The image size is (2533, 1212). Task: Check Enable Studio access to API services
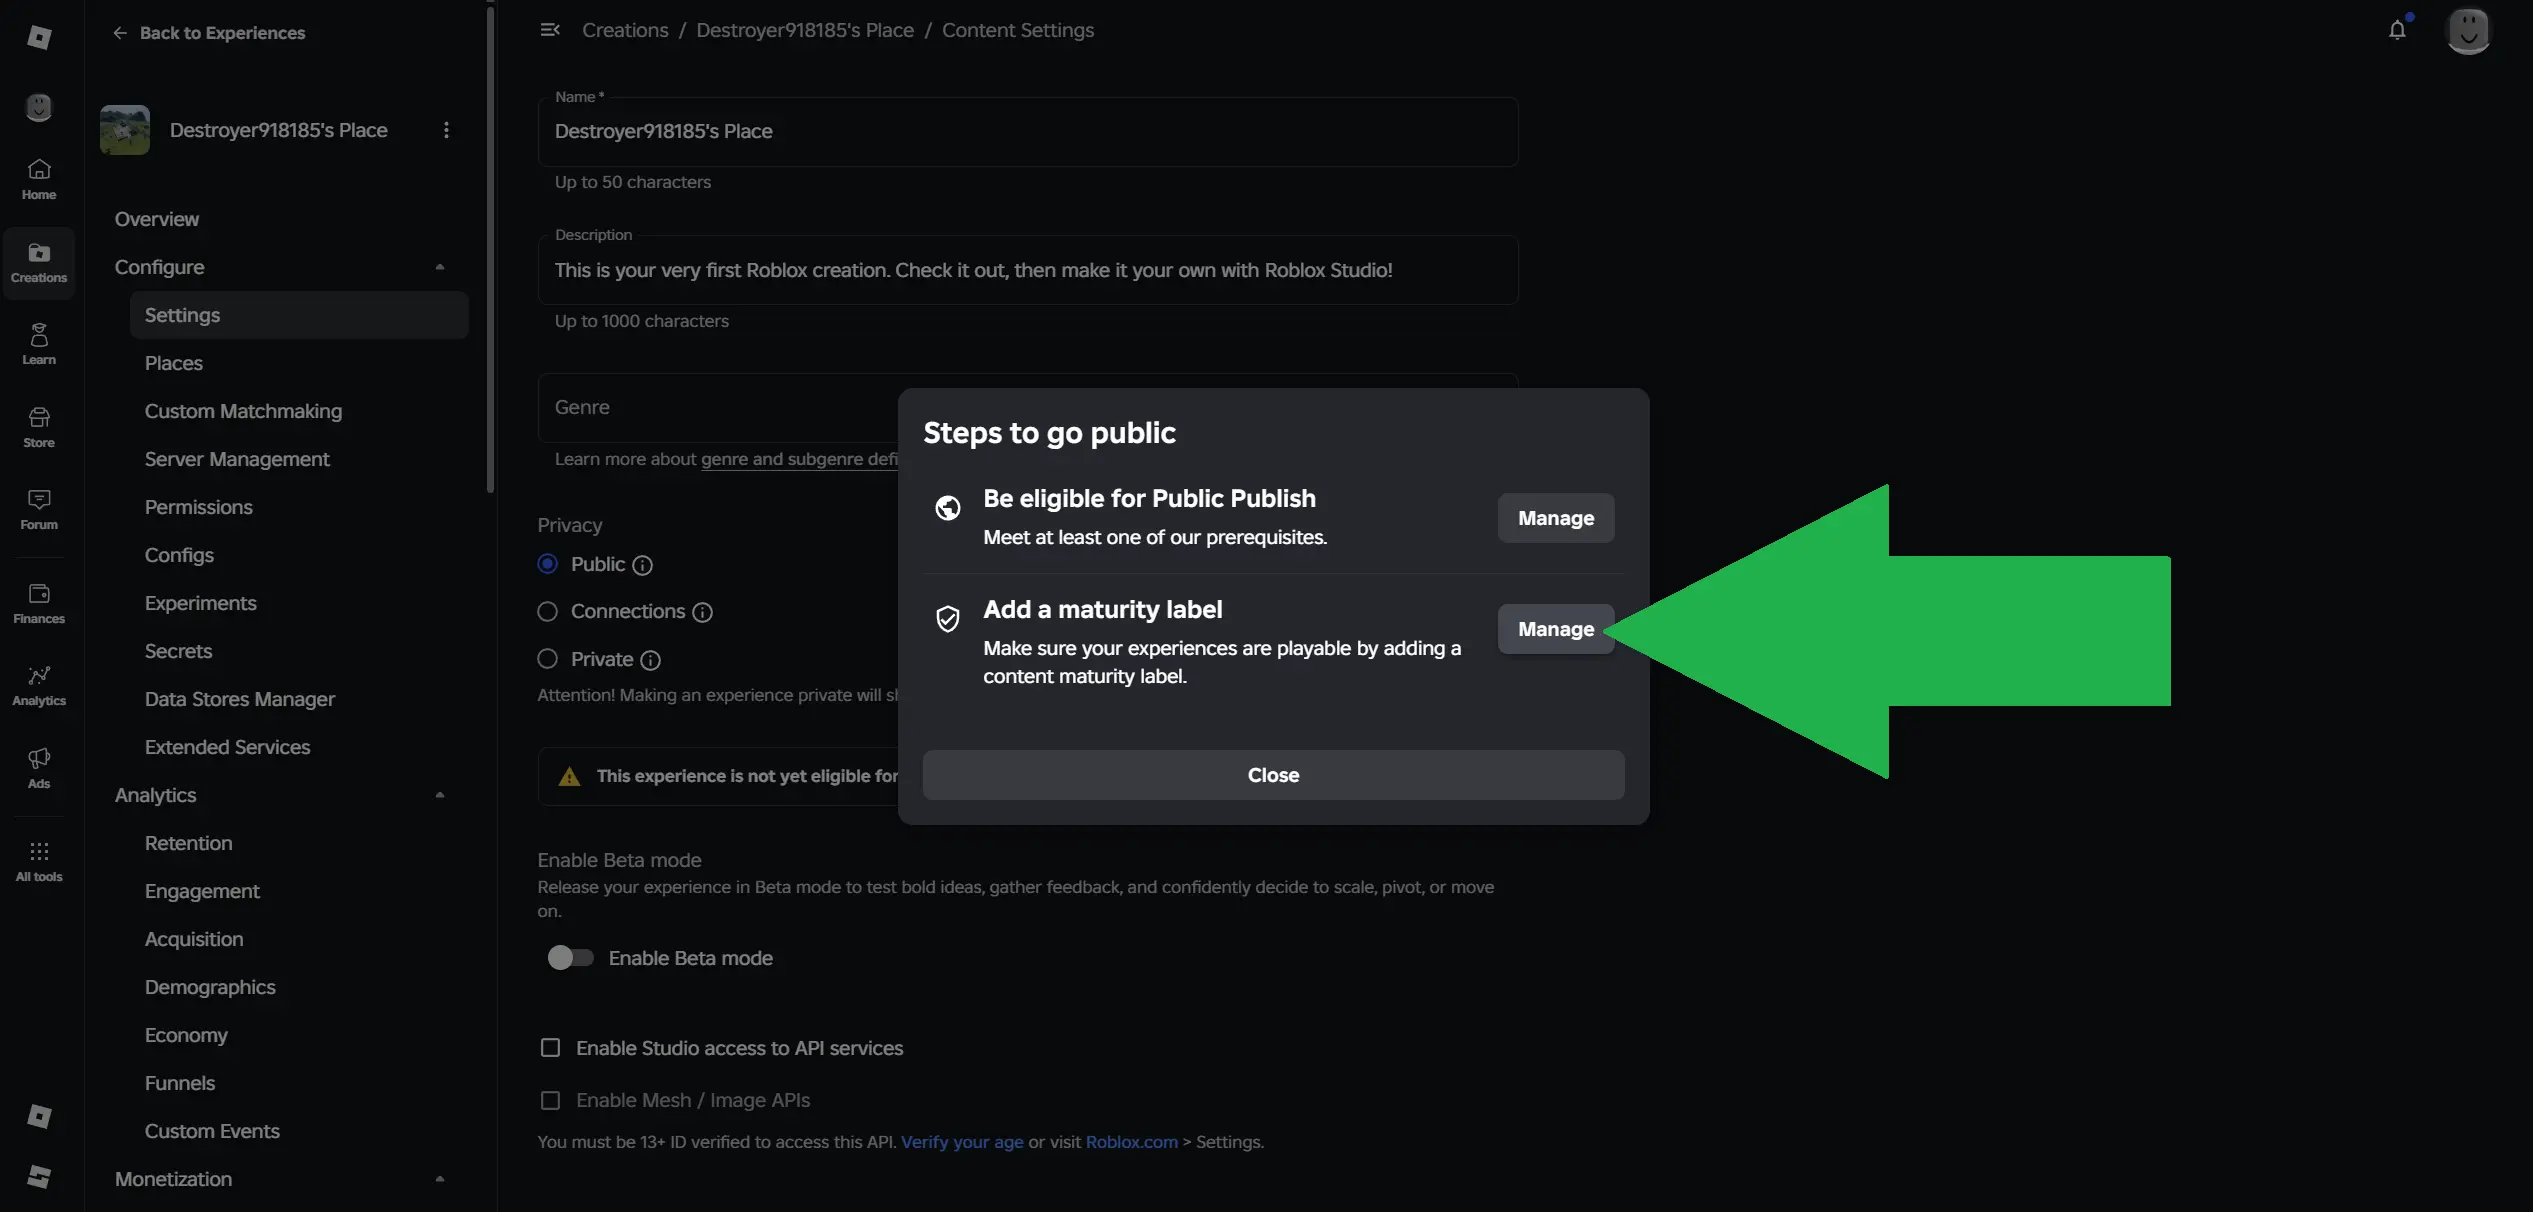pos(550,1048)
